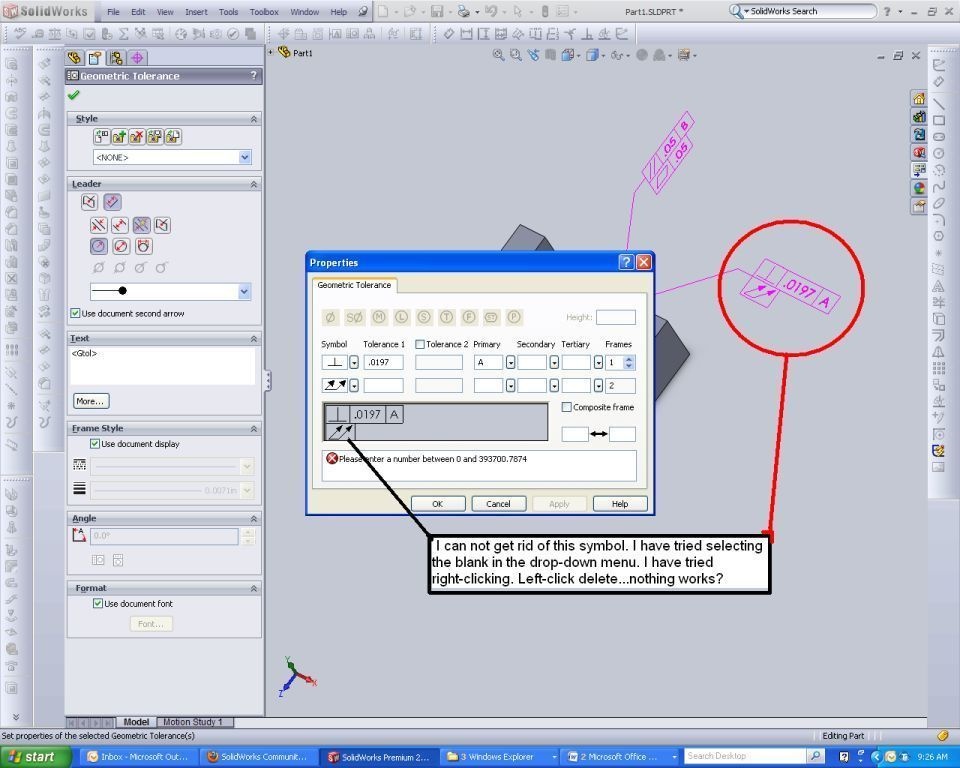Image resolution: width=960 pixels, height=768 pixels.
Task: Click the Print icon in top toolbar
Action: (x=464, y=11)
